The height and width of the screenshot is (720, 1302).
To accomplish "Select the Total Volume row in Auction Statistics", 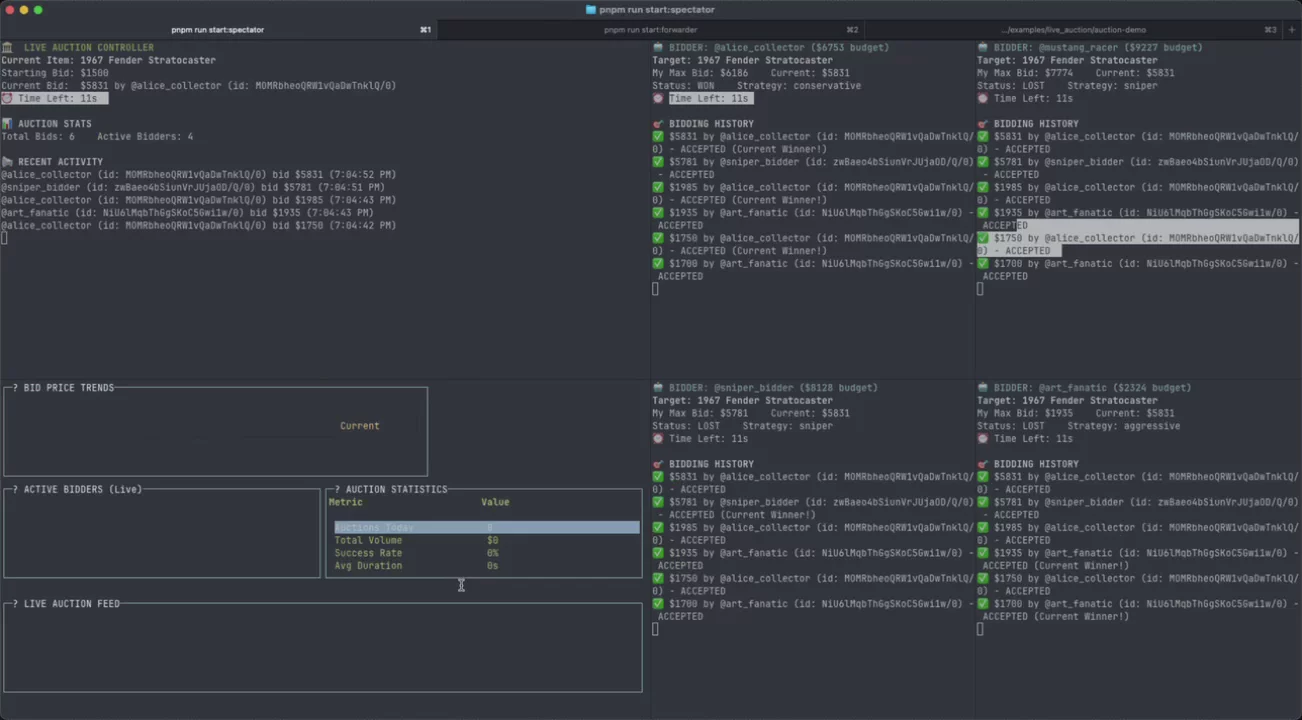I will 368,540.
